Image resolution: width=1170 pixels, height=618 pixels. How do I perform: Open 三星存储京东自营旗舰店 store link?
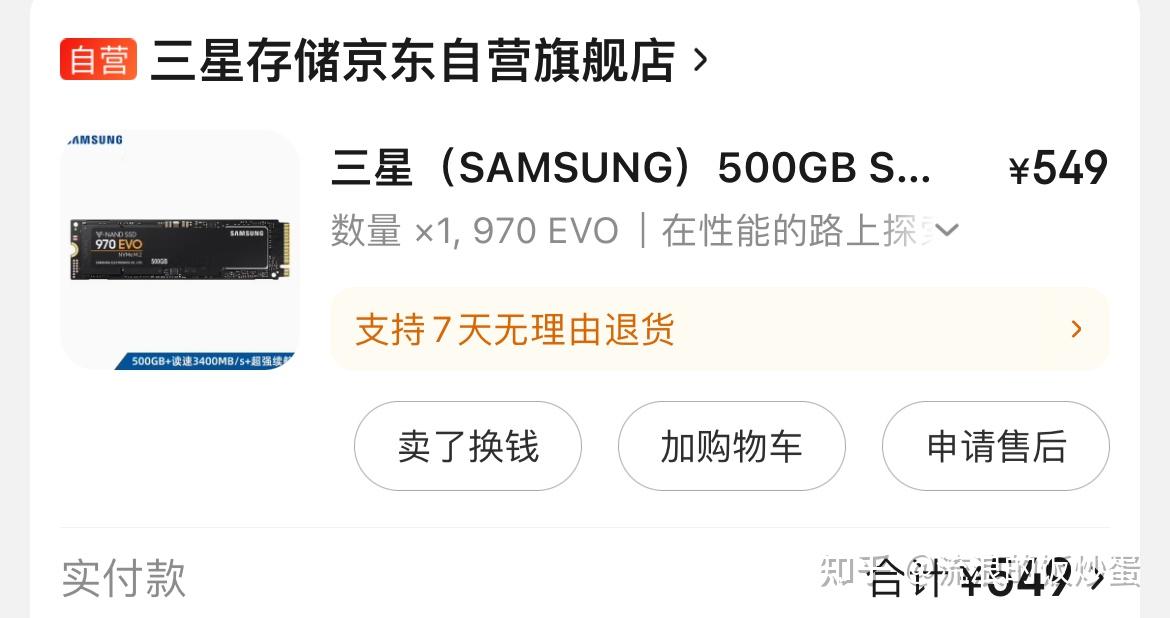point(413,60)
